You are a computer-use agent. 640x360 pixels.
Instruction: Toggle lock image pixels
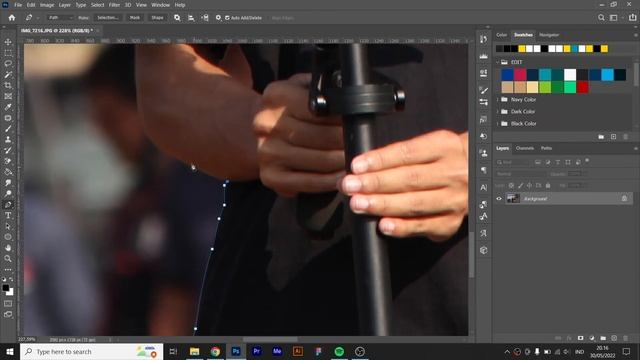click(x=520, y=185)
